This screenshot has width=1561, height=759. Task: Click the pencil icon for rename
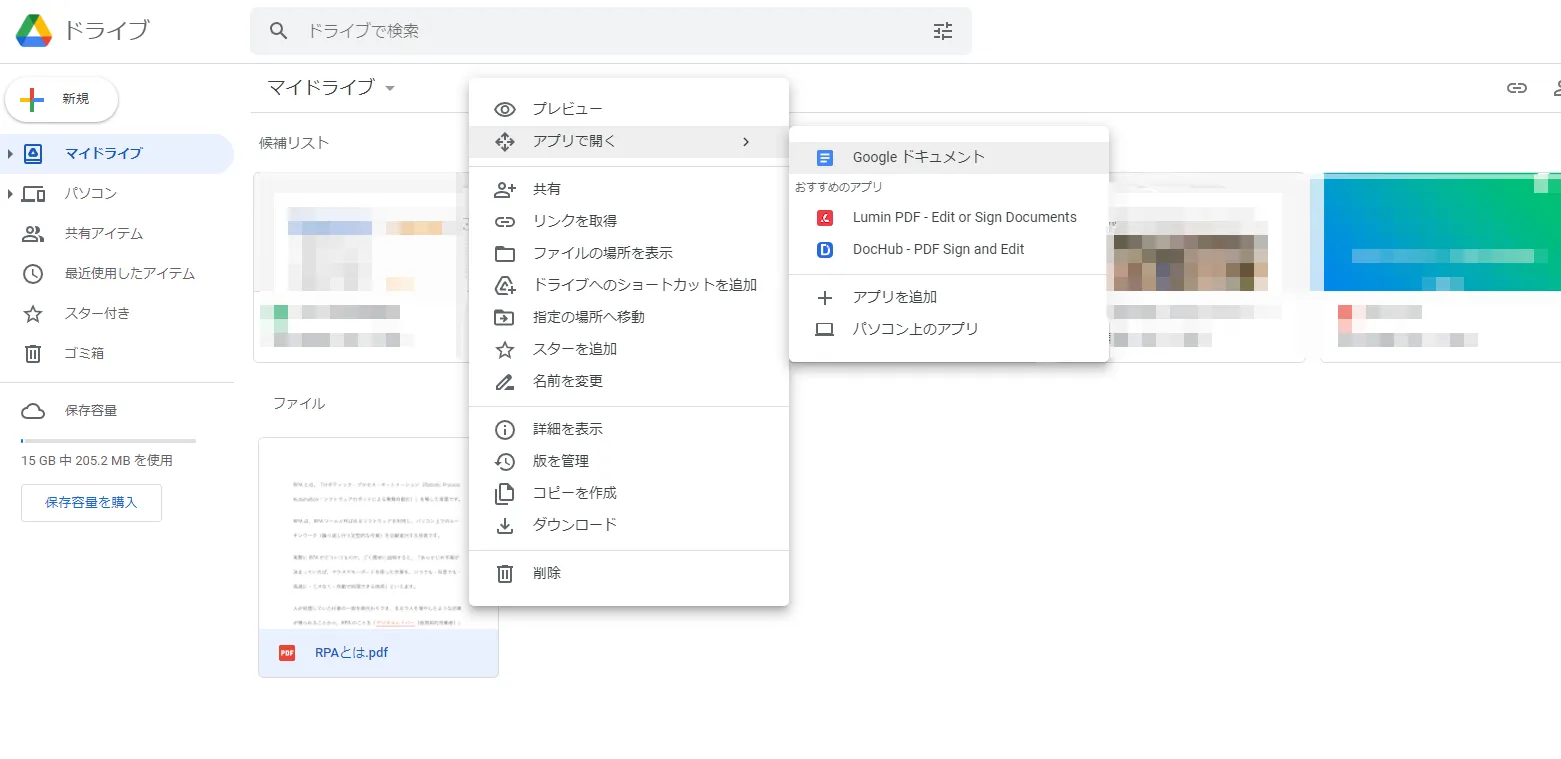(505, 381)
